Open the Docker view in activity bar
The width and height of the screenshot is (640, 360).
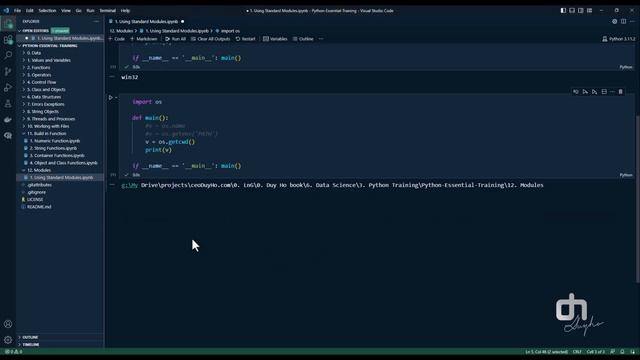8,120
